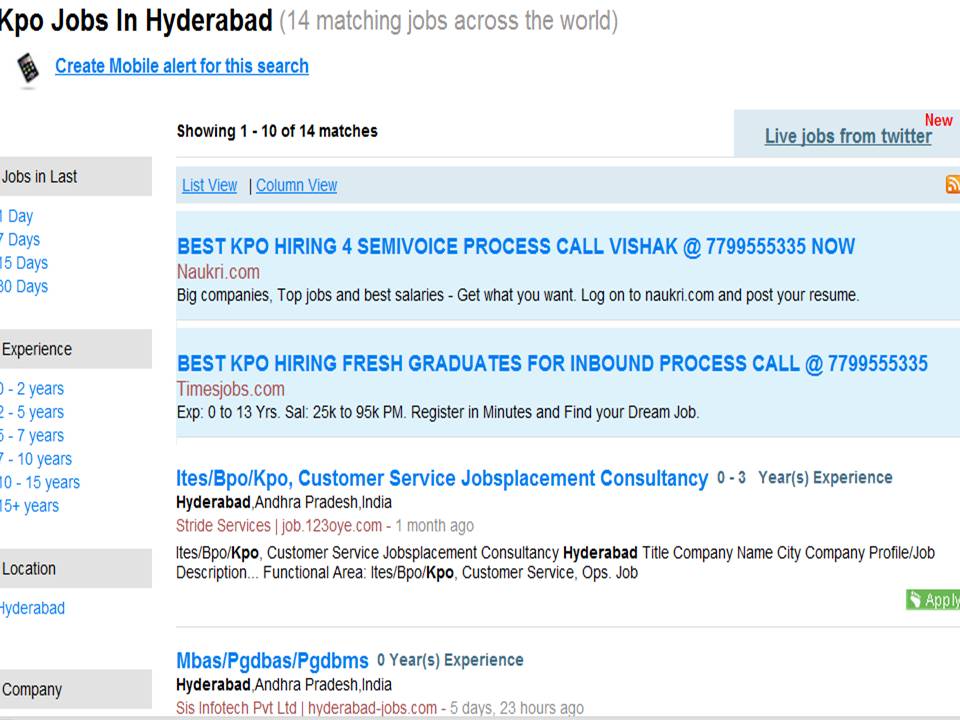960x720 pixels.
Task: Visit Naukri.com sponsor link
Action: (218, 271)
